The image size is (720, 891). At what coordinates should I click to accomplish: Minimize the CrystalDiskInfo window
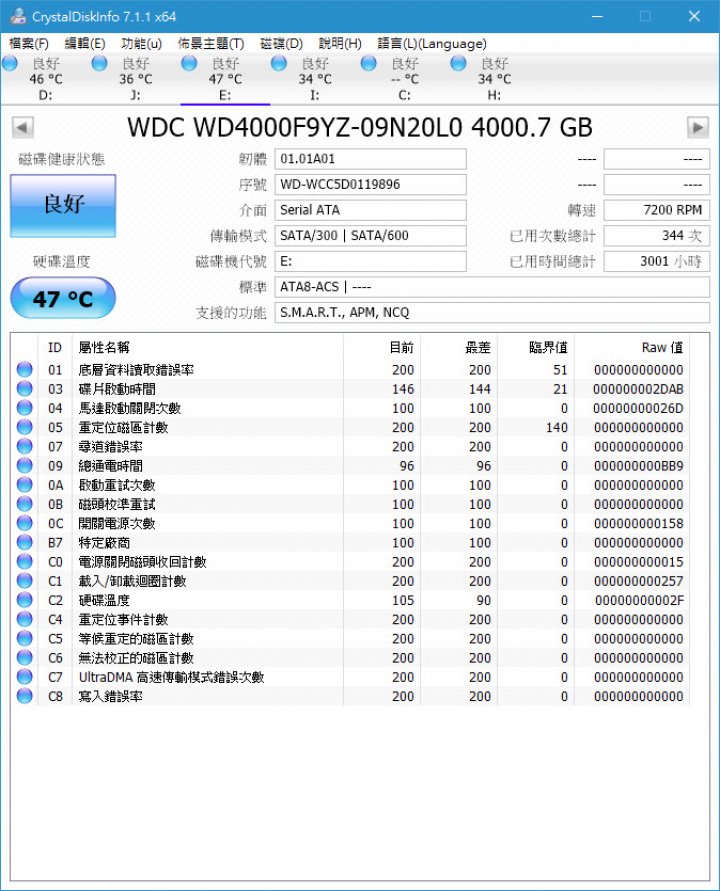597,16
